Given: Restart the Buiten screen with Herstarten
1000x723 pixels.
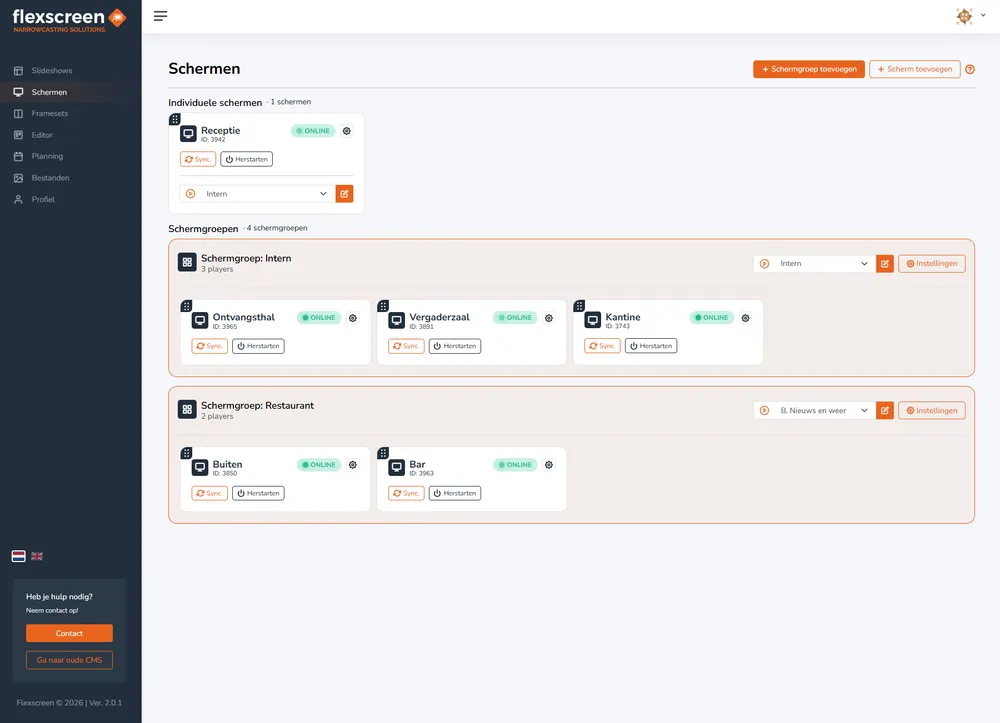Looking at the screenshot, I should (258, 493).
